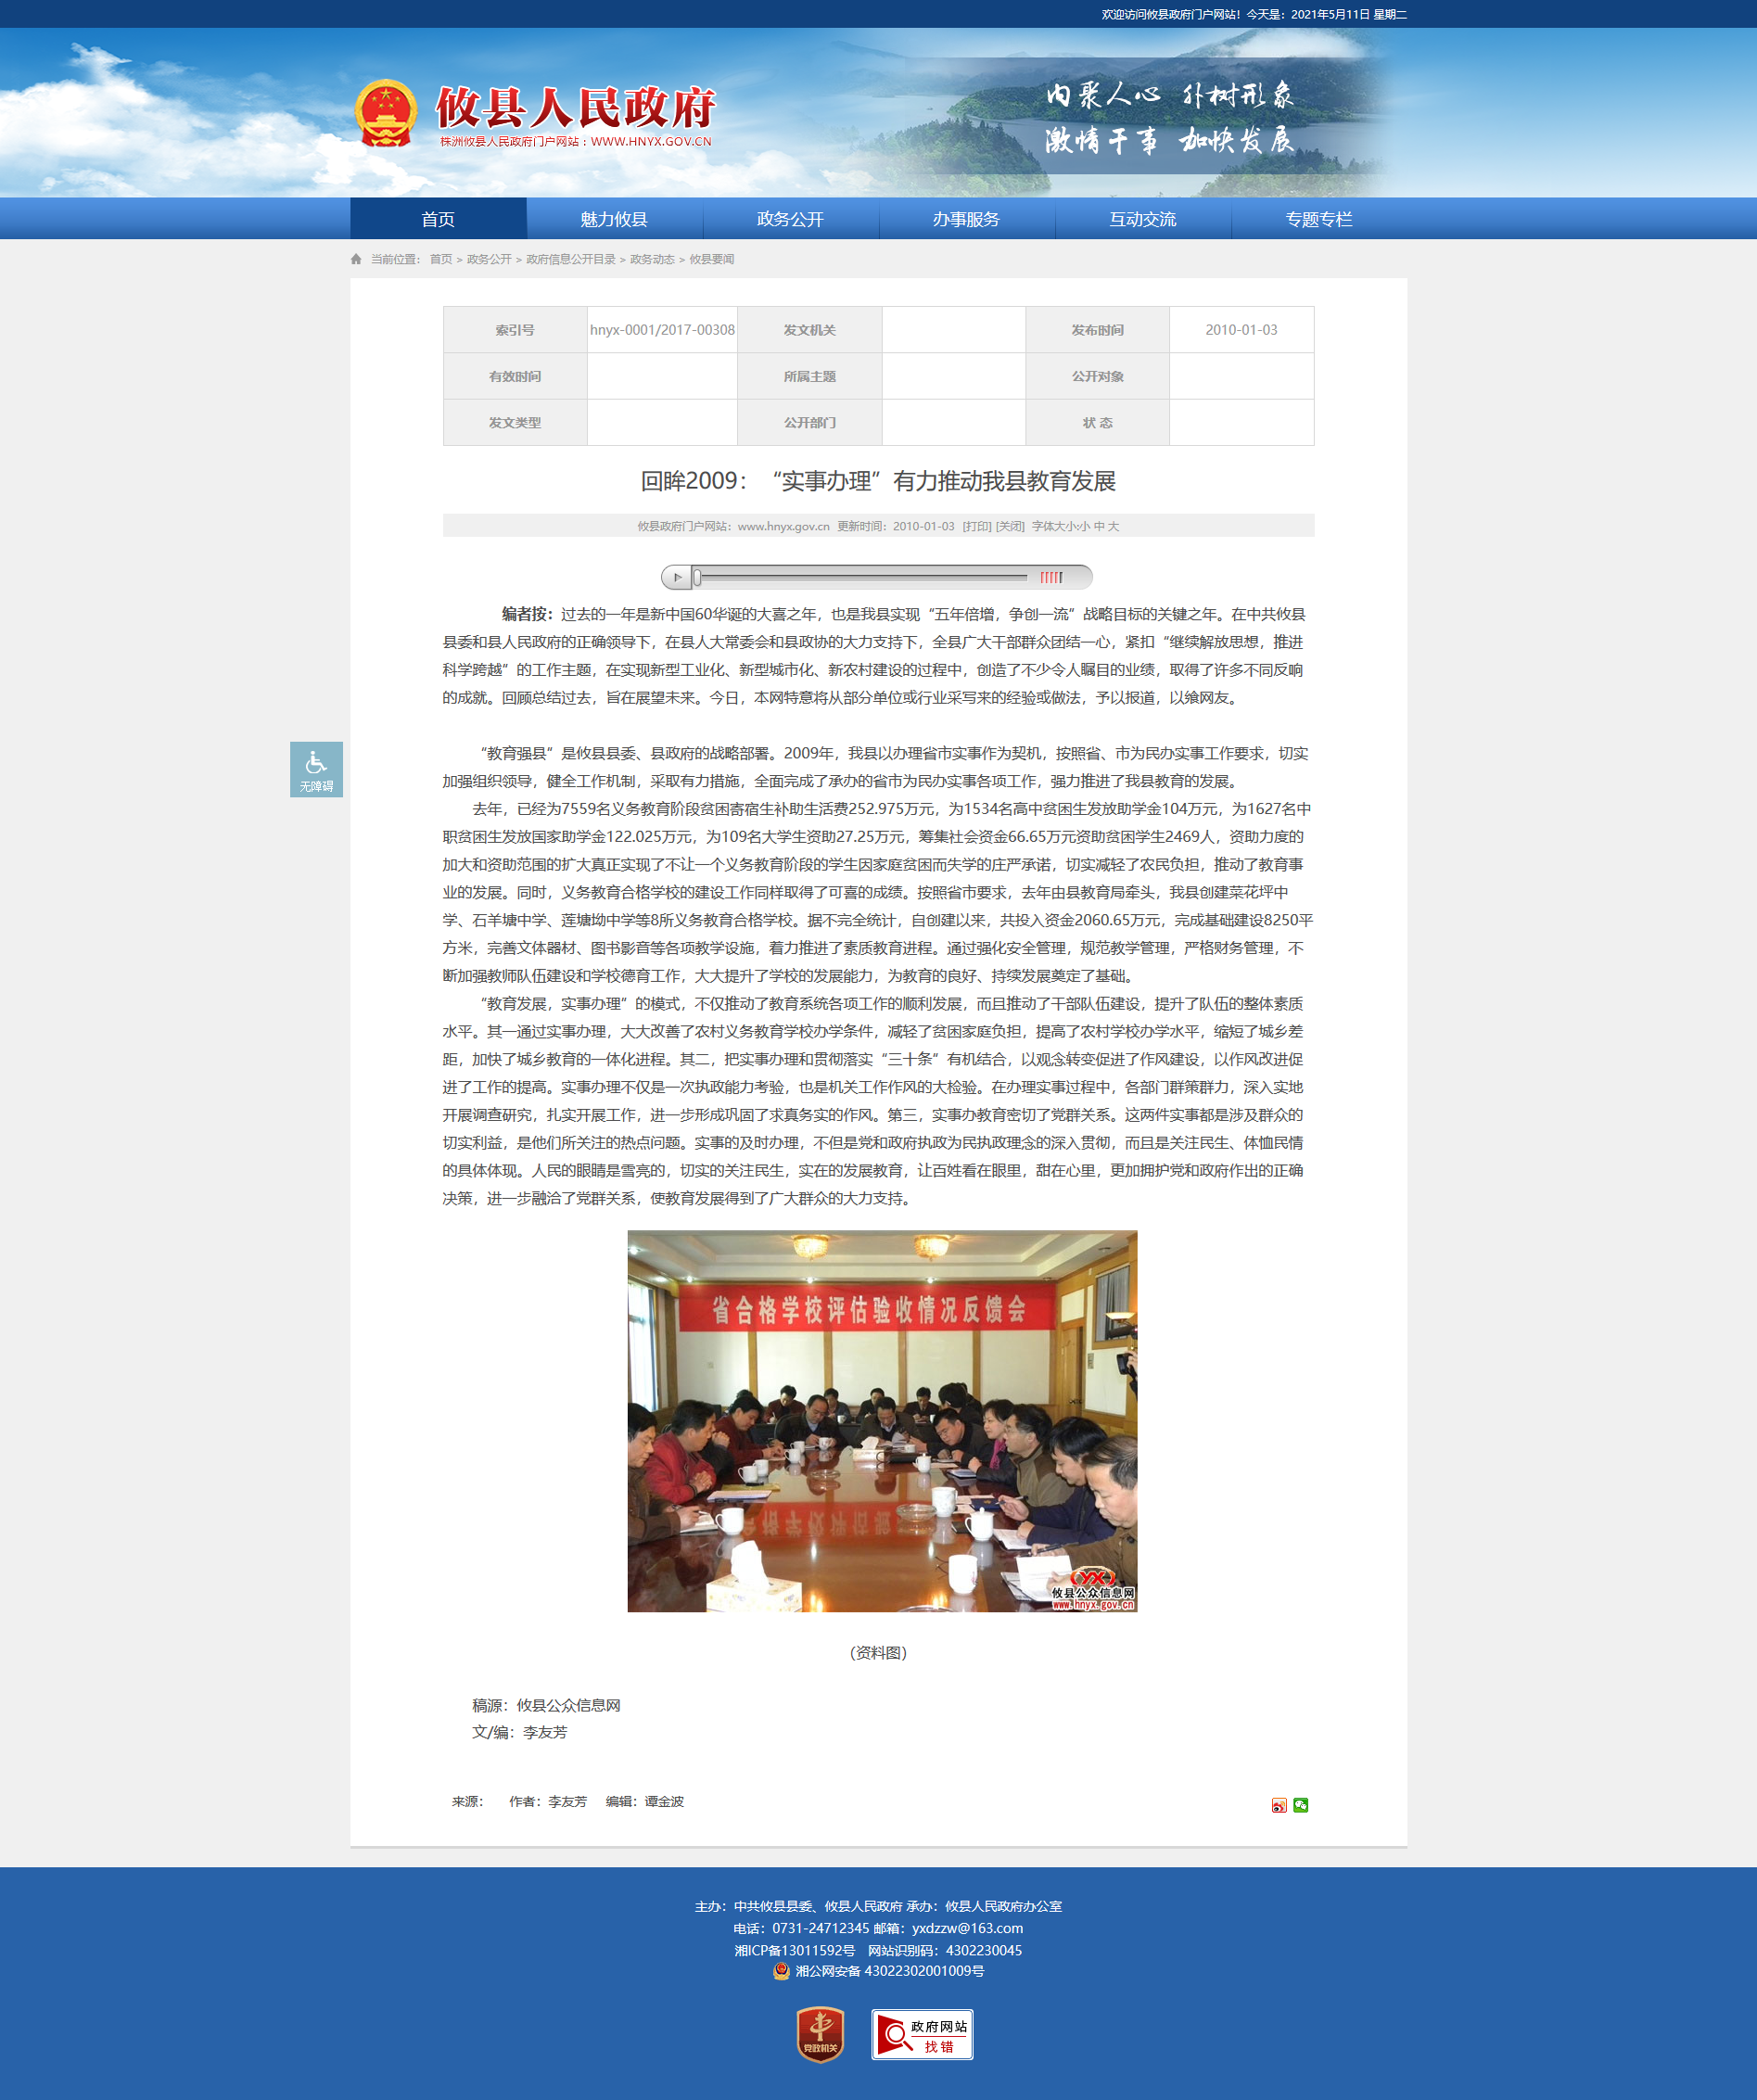Select the 办事服务 navigation menu item
The height and width of the screenshot is (2100, 1757).
tap(966, 219)
